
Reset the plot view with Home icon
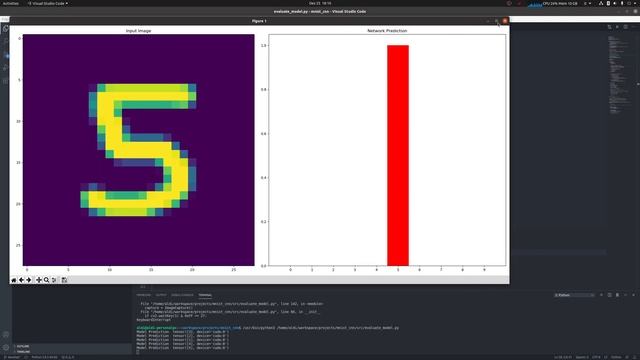click(x=13, y=280)
